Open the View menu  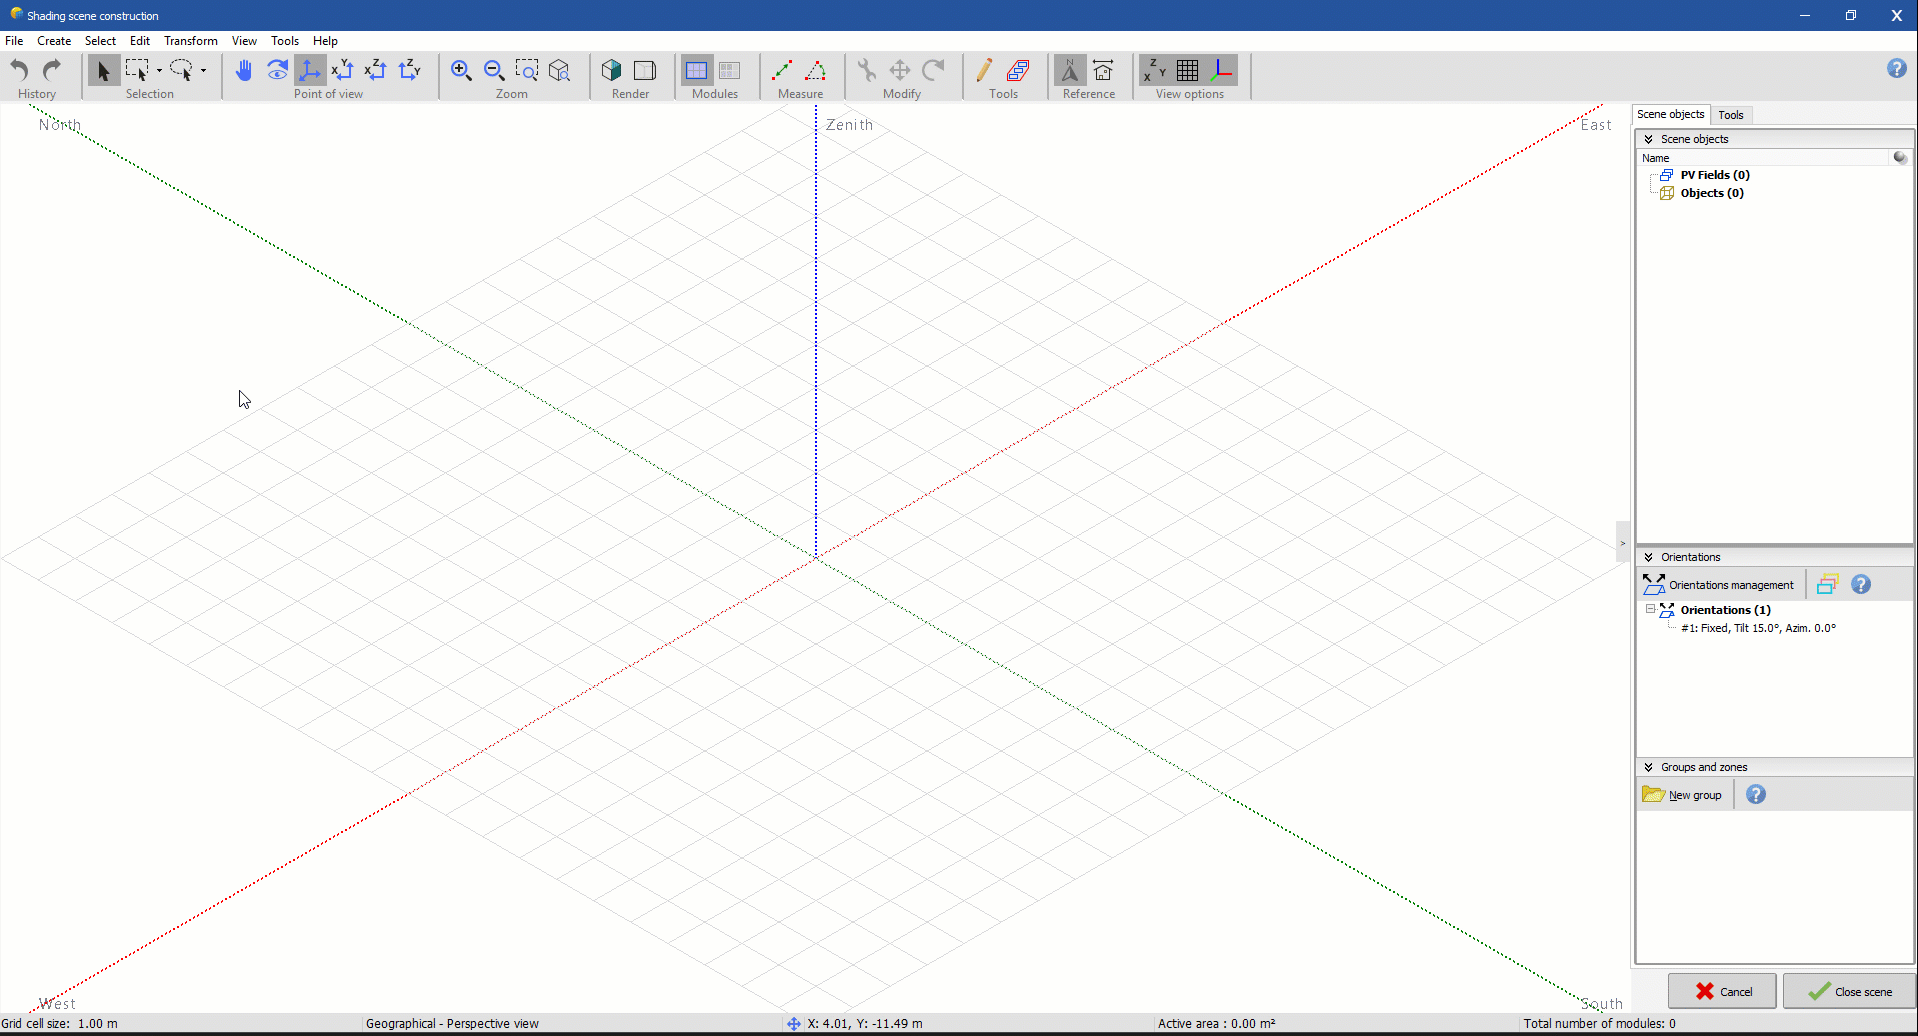click(244, 41)
